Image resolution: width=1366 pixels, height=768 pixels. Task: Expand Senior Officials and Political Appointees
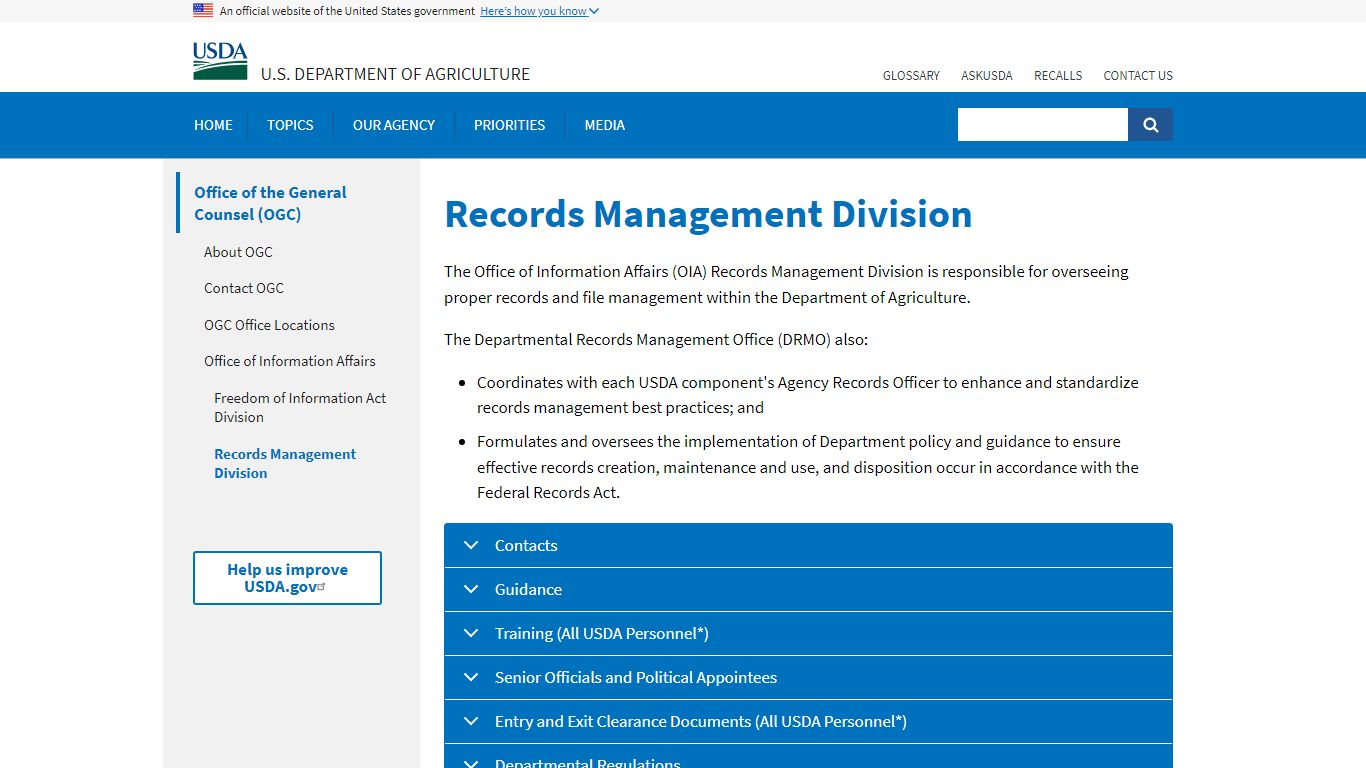[x=808, y=677]
